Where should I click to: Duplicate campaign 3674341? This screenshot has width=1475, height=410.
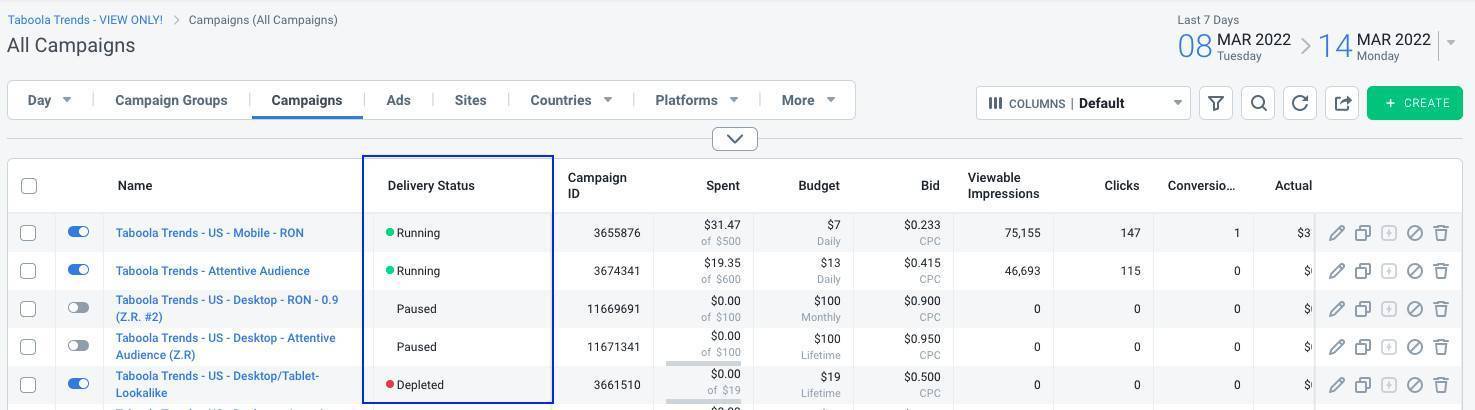click(1362, 271)
